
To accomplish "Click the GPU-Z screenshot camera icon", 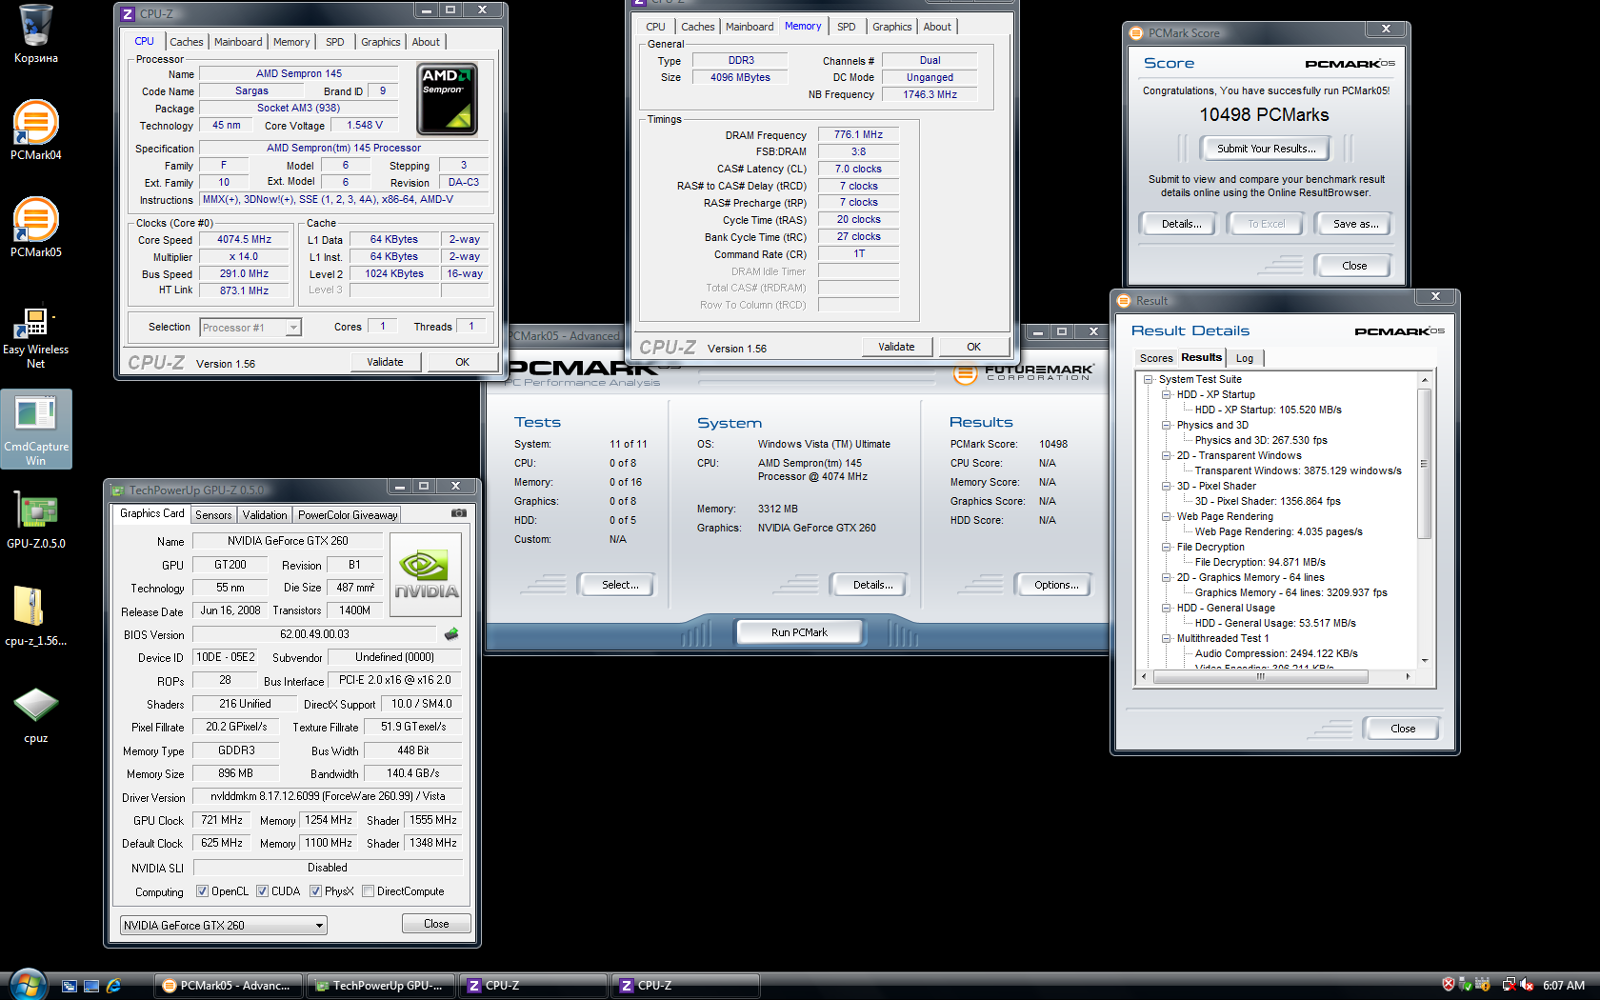I will [459, 513].
